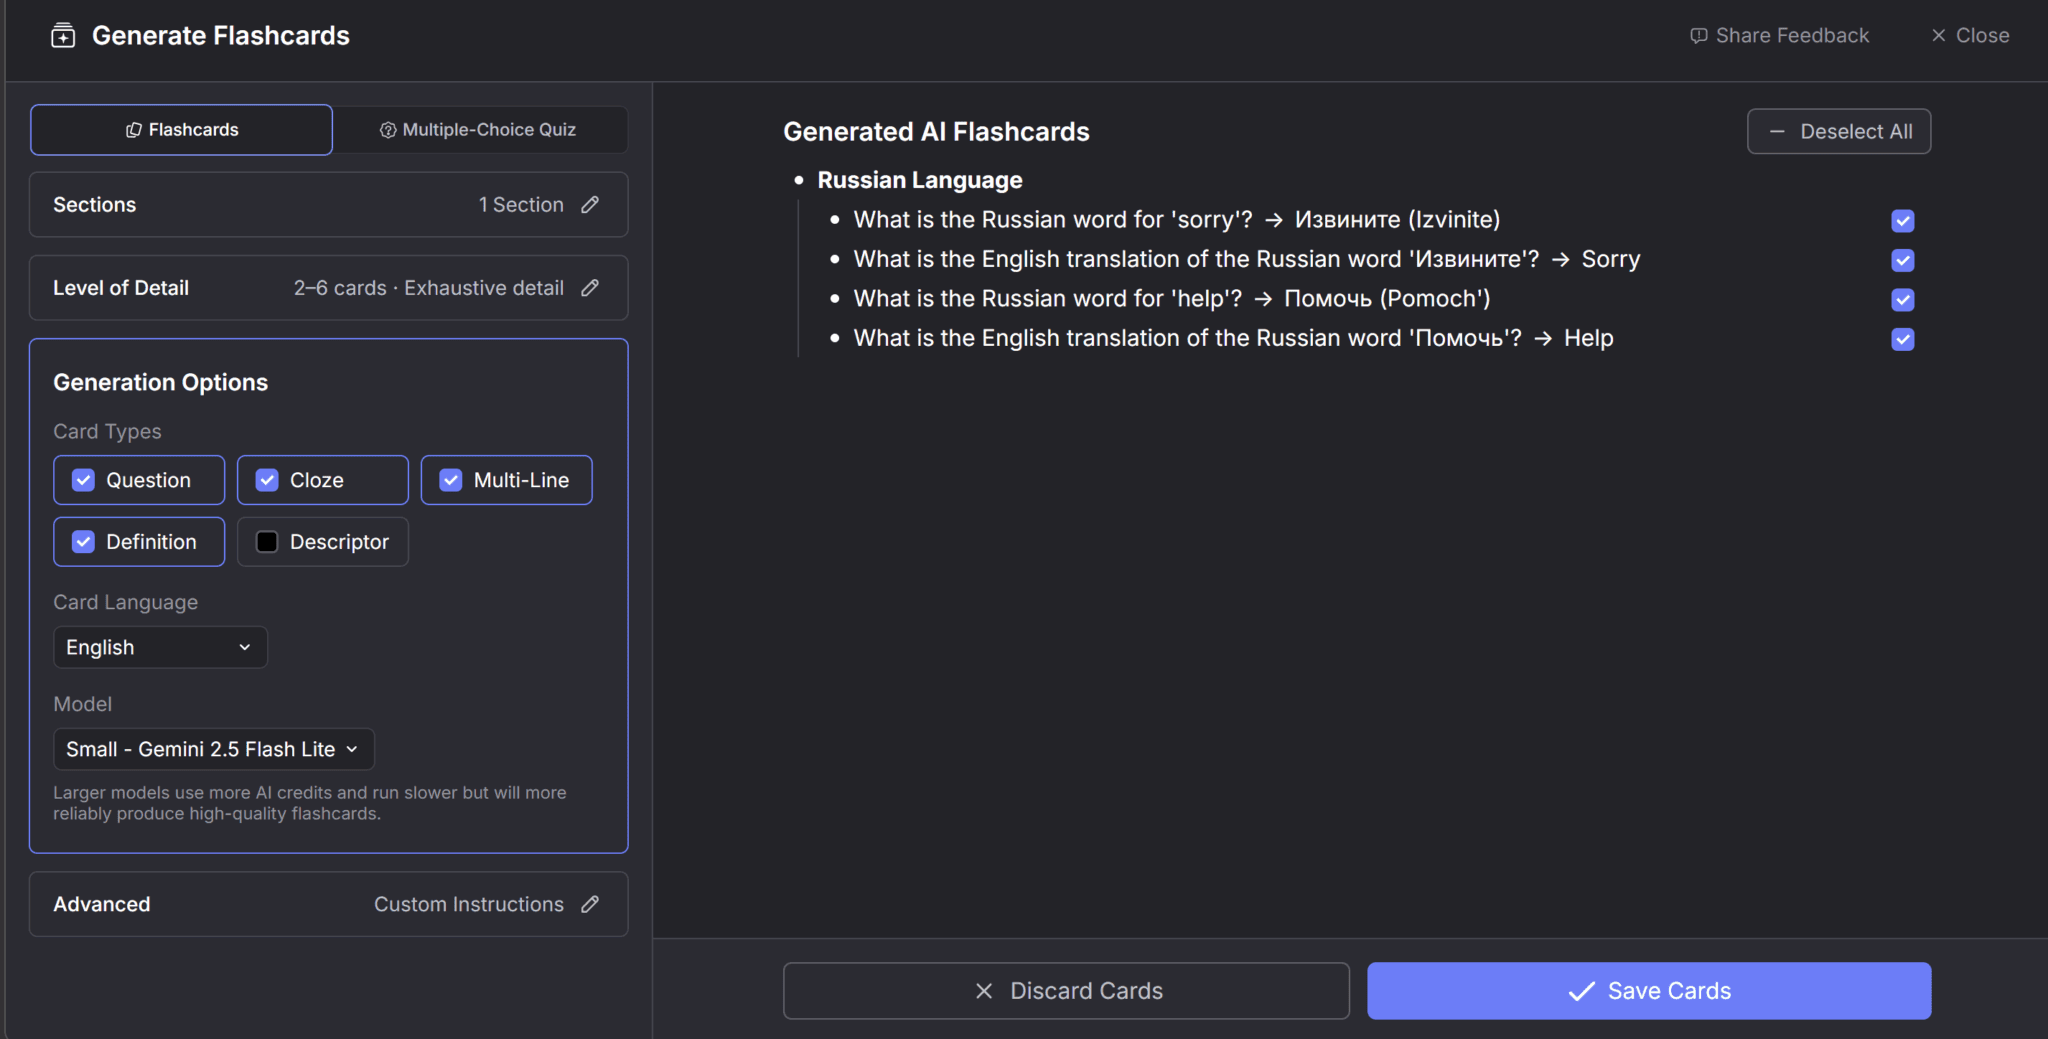2048x1039 pixels.
Task: Click the Generate Flashcards header icon
Action: (x=62, y=35)
